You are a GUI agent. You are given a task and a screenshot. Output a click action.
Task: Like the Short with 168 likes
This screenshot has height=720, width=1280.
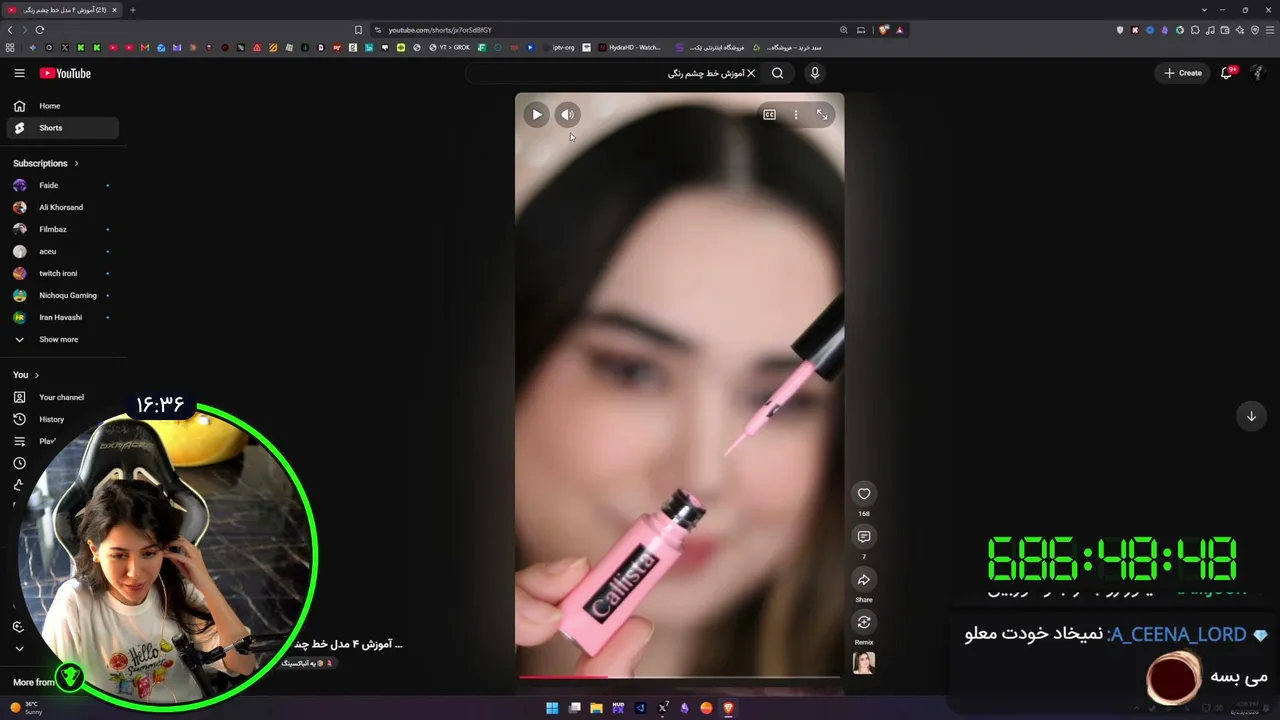pos(864,493)
